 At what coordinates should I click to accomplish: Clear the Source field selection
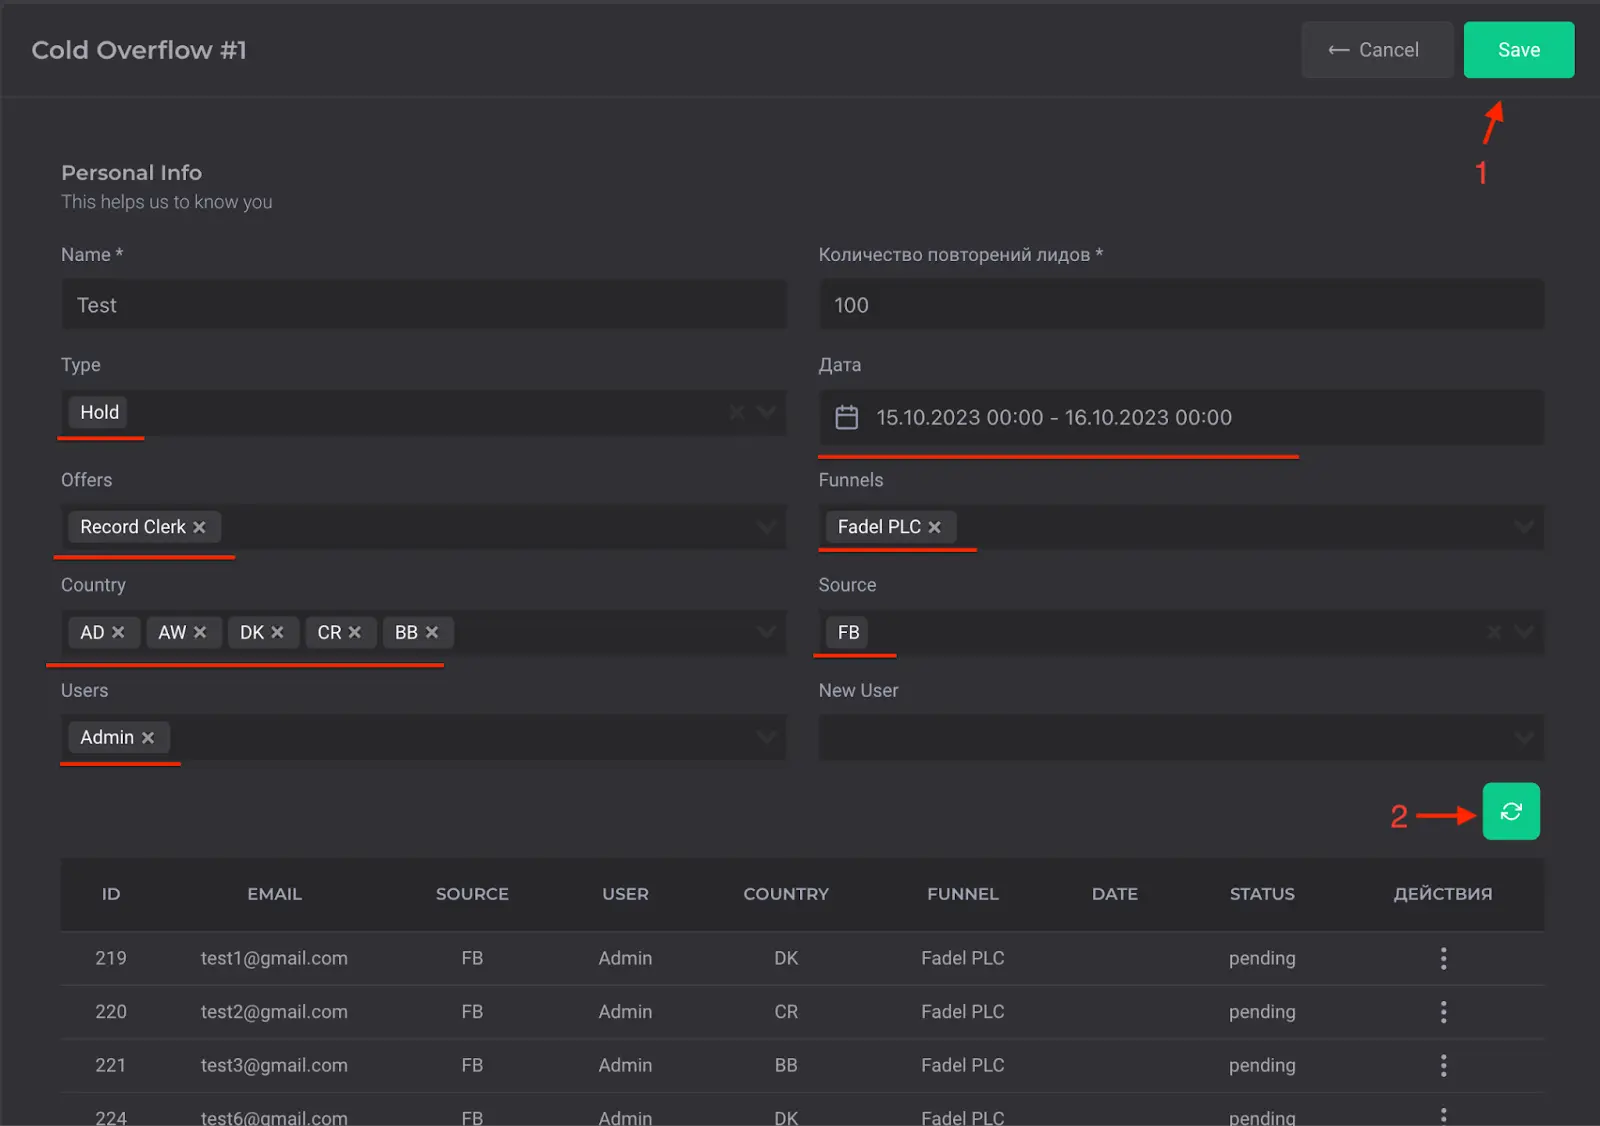(x=1494, y=632)
